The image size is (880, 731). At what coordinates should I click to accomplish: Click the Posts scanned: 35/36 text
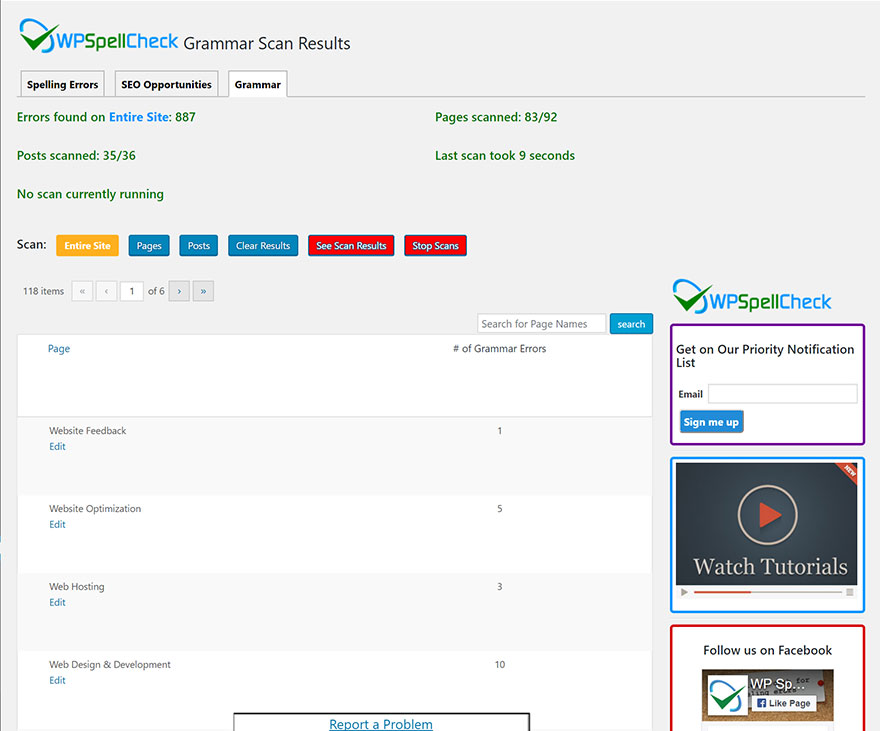pos(76,155)
